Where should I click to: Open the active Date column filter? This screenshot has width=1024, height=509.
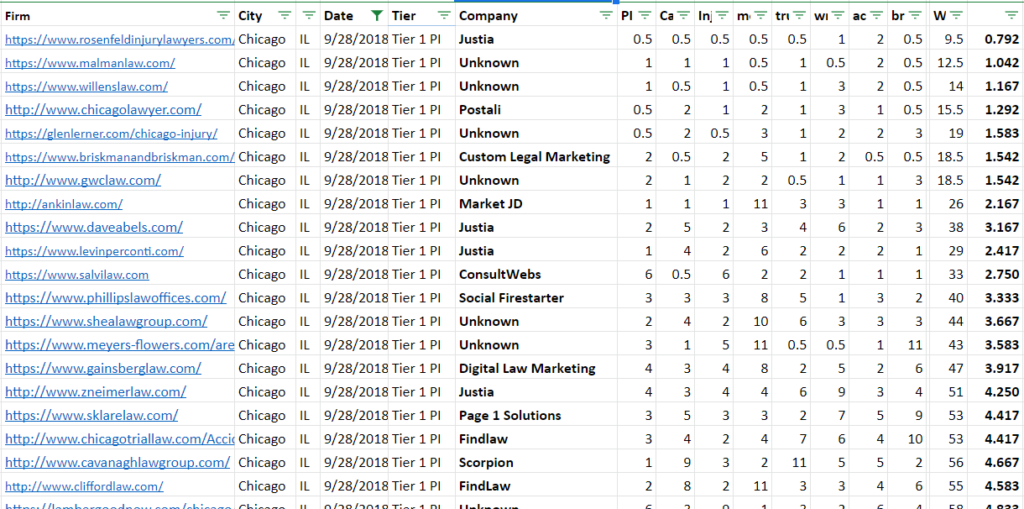pyautogui.click(x=377, y=16)
